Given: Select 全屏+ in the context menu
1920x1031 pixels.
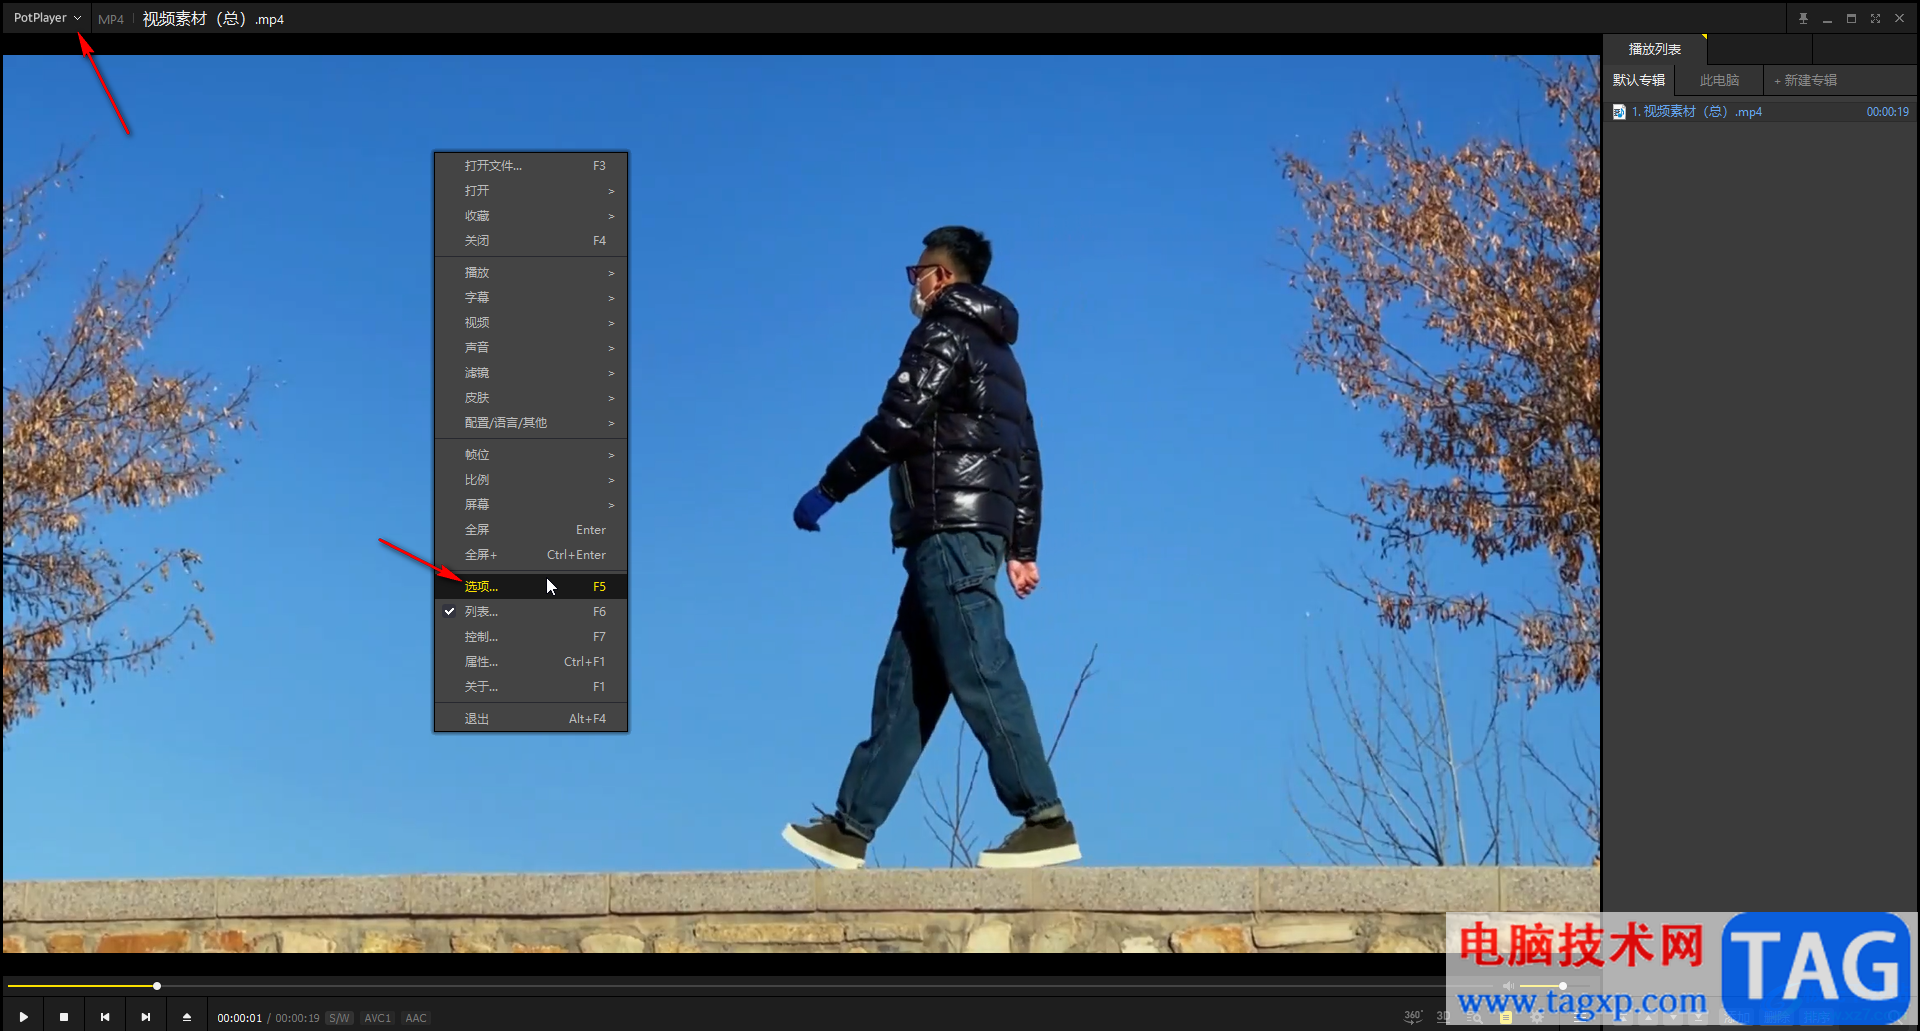Looking at the screenshot, I should 531,555.
